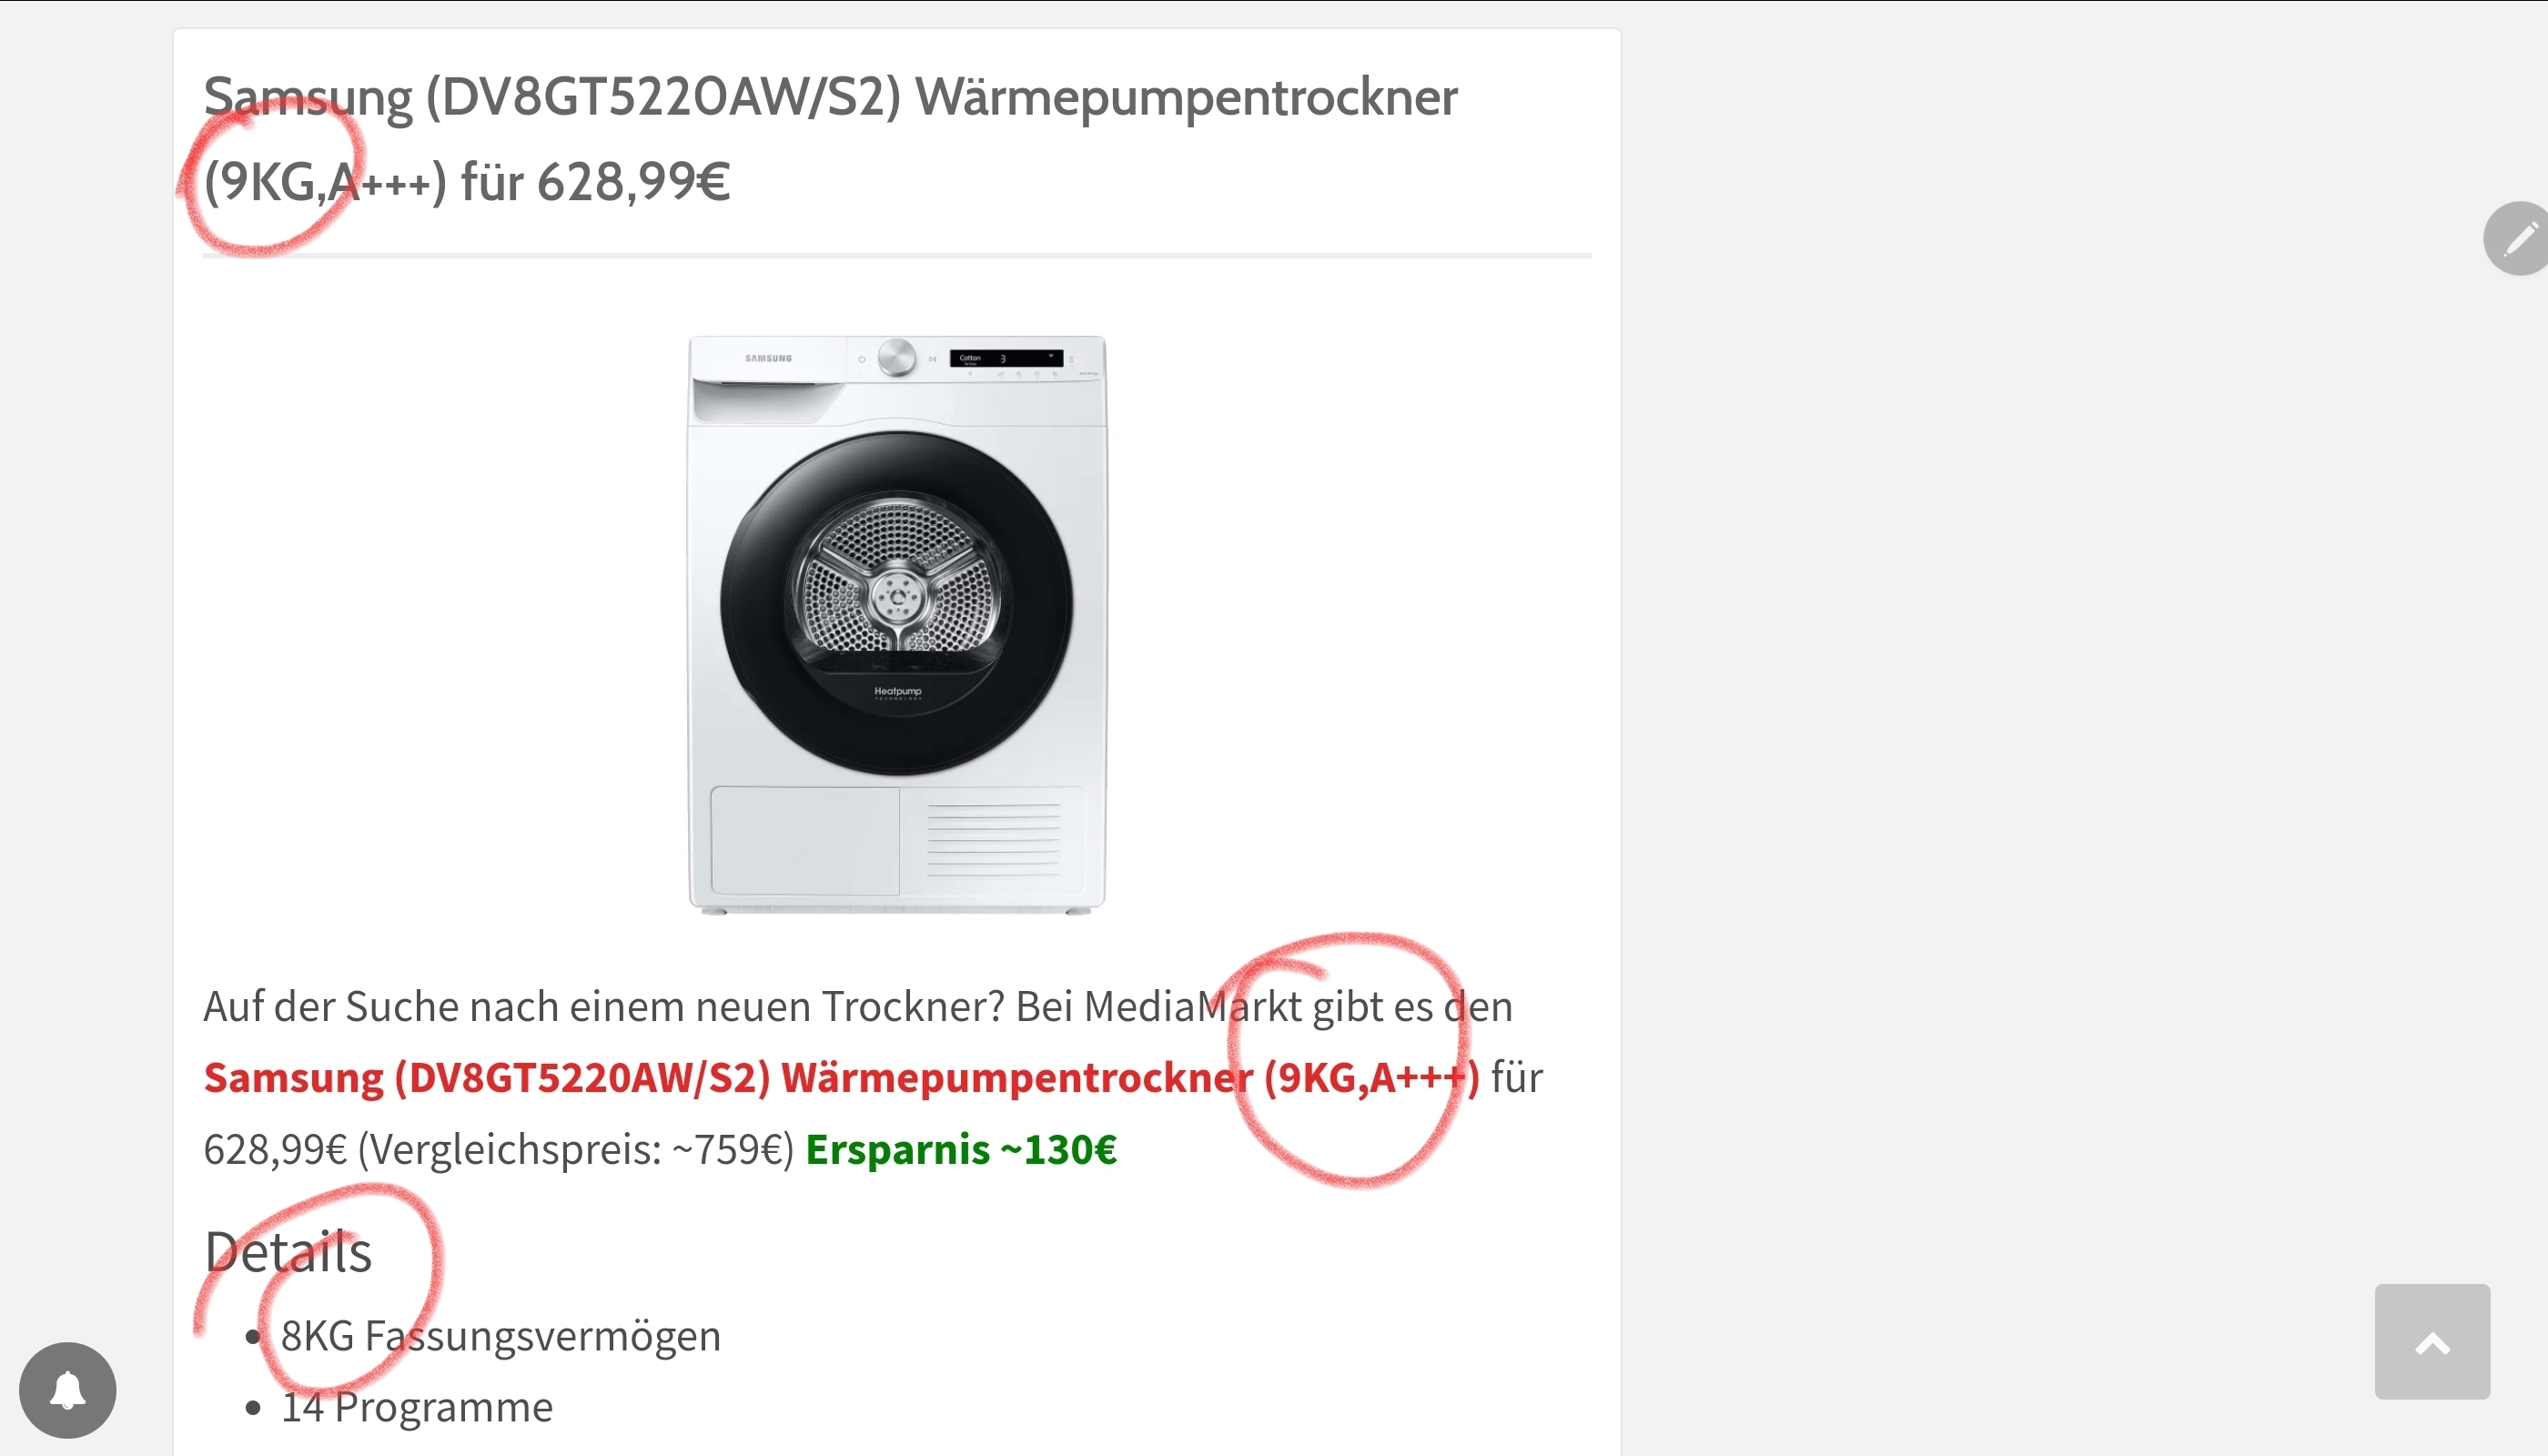Click the Vergleichspreis ~759€ text
Viewport: 2548px width, 1456px height.
(576, 1149)
